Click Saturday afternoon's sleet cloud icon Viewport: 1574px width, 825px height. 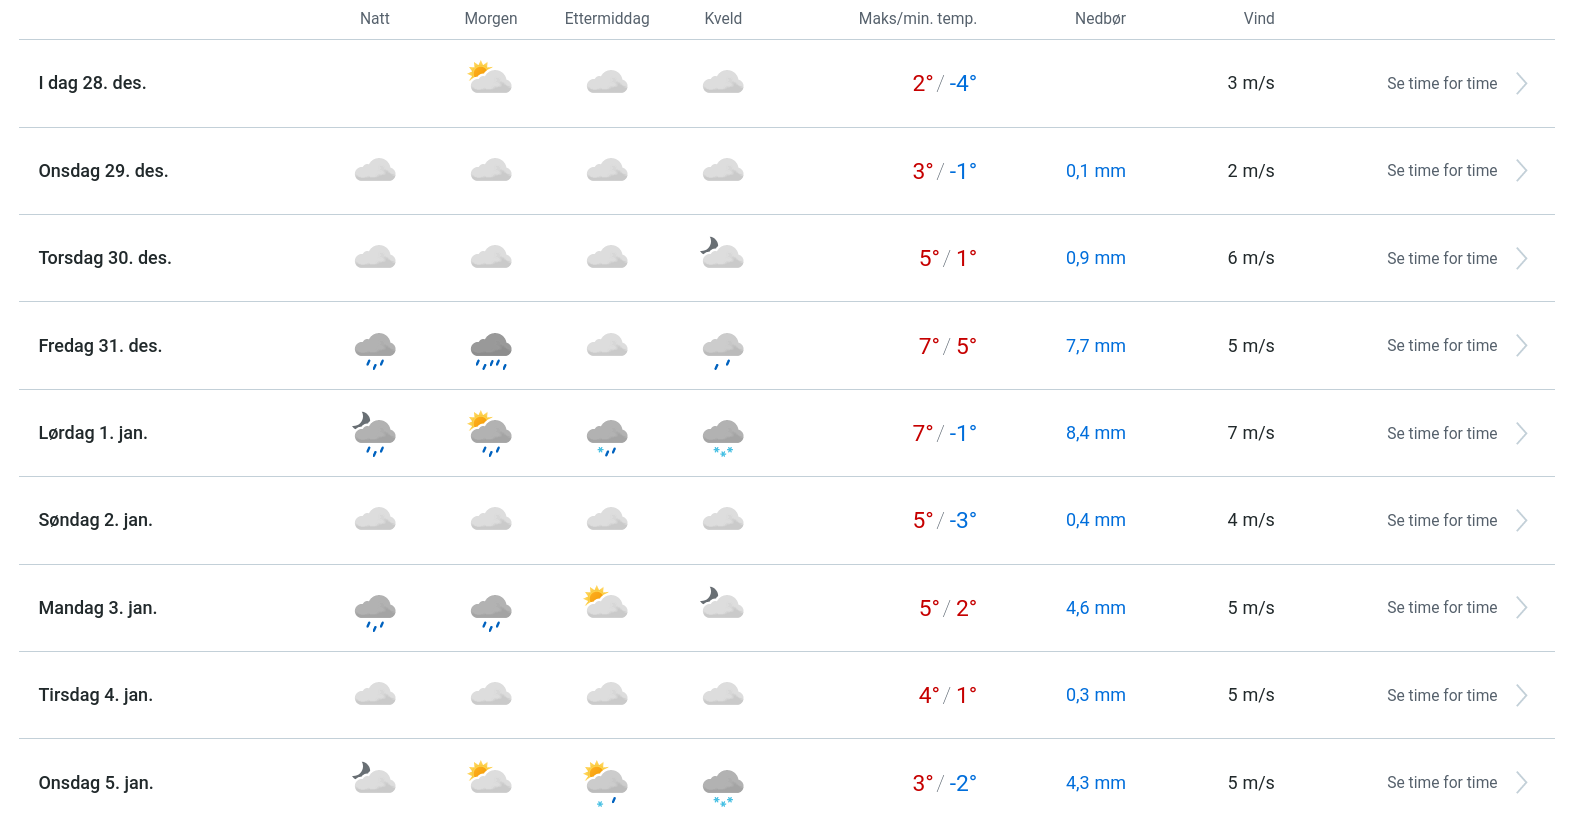pyautogui.click(x=607, y=437)
